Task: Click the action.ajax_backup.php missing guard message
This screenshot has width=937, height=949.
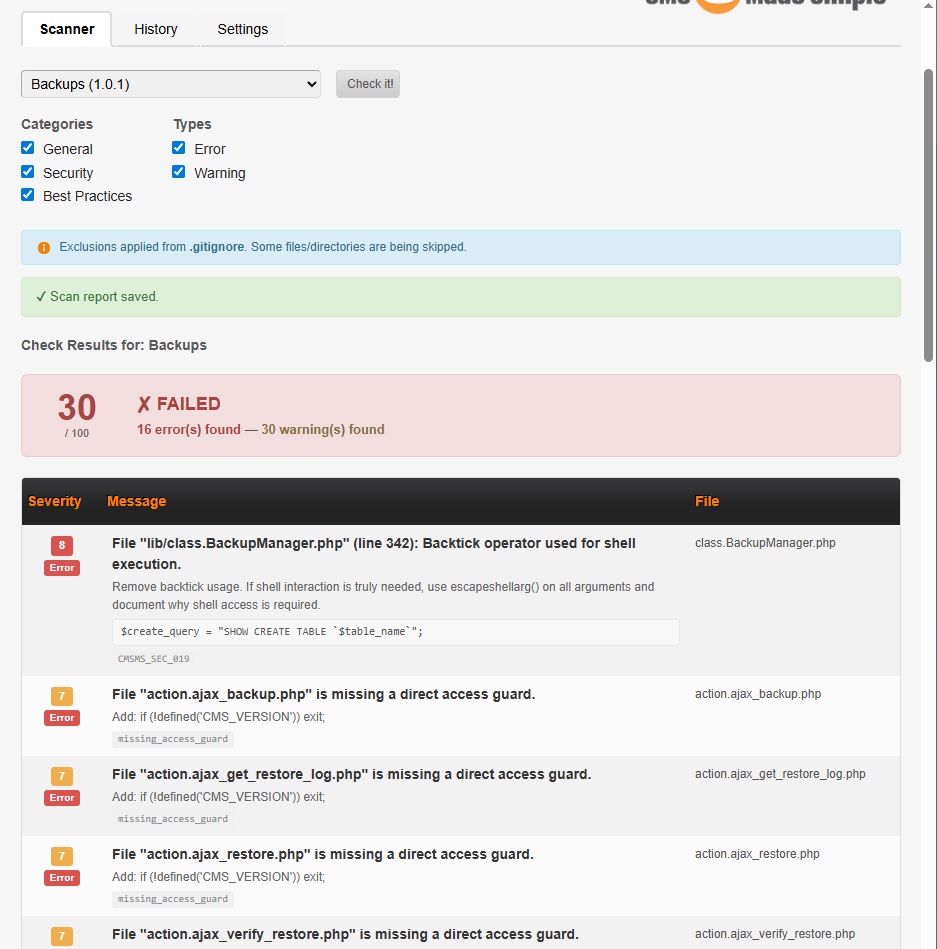Action: (323, 694)
